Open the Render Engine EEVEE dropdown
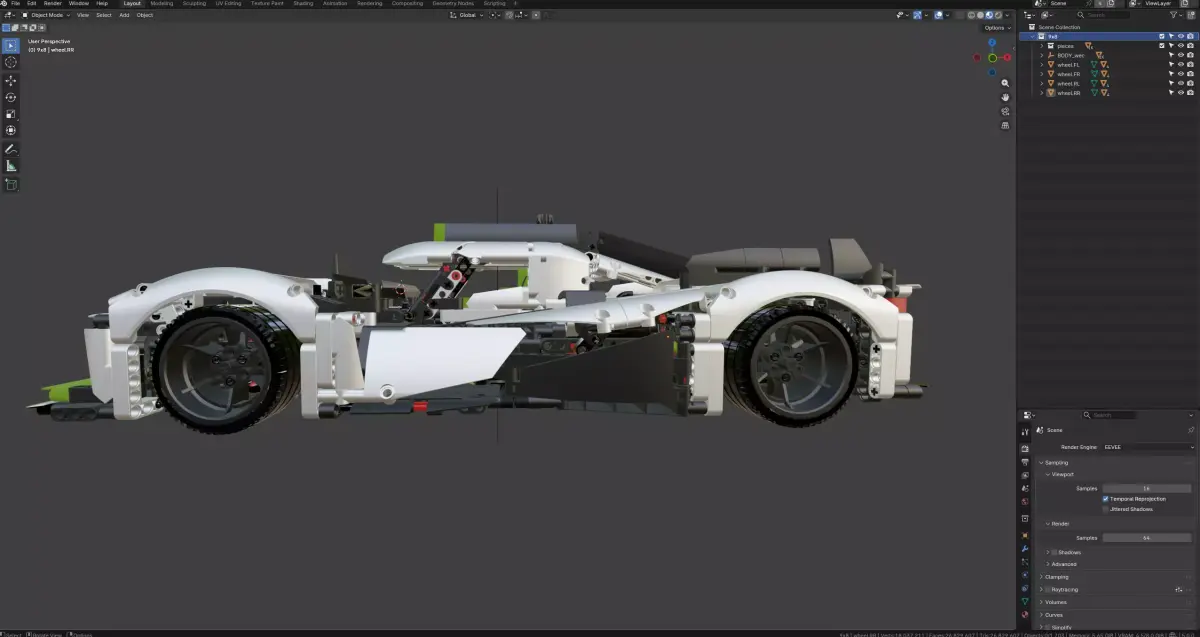Image resolution: width=1200 pixels, height=637 pixels. pos(1147,447)
